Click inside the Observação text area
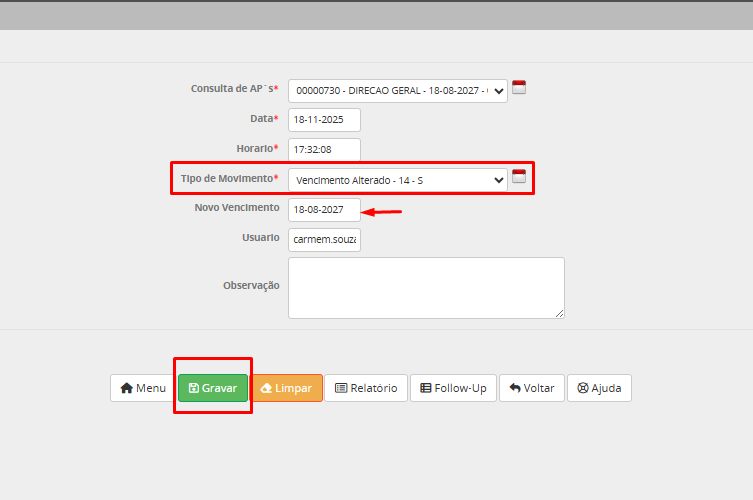 click(426, 287)
